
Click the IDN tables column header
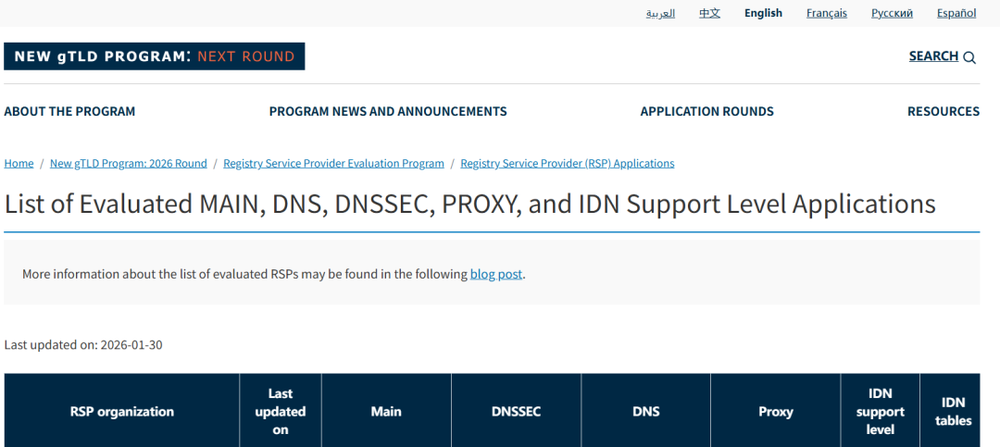click(x=953, y=411)
